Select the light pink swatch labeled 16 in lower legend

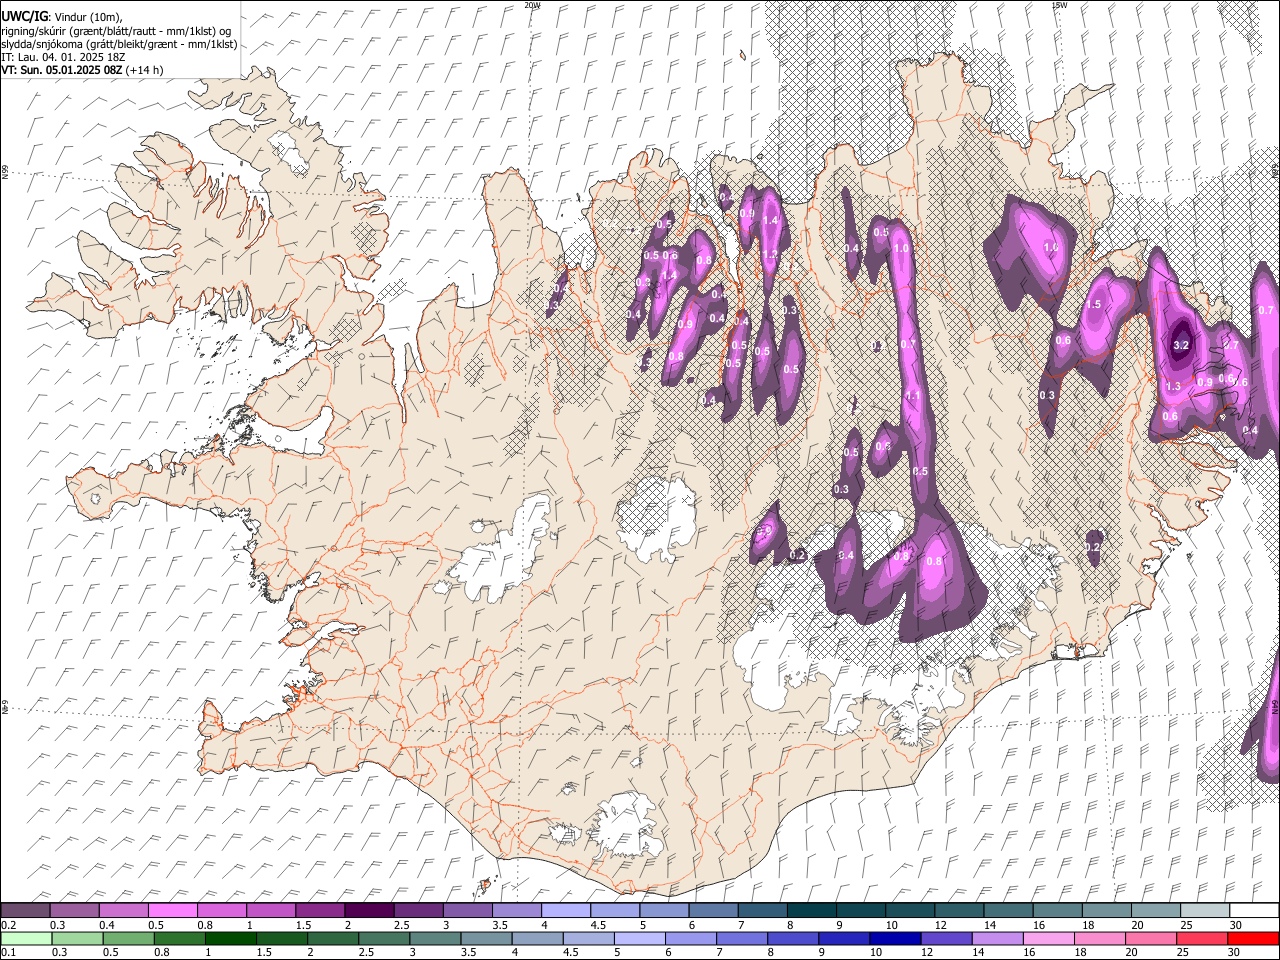coord(1047,938)
